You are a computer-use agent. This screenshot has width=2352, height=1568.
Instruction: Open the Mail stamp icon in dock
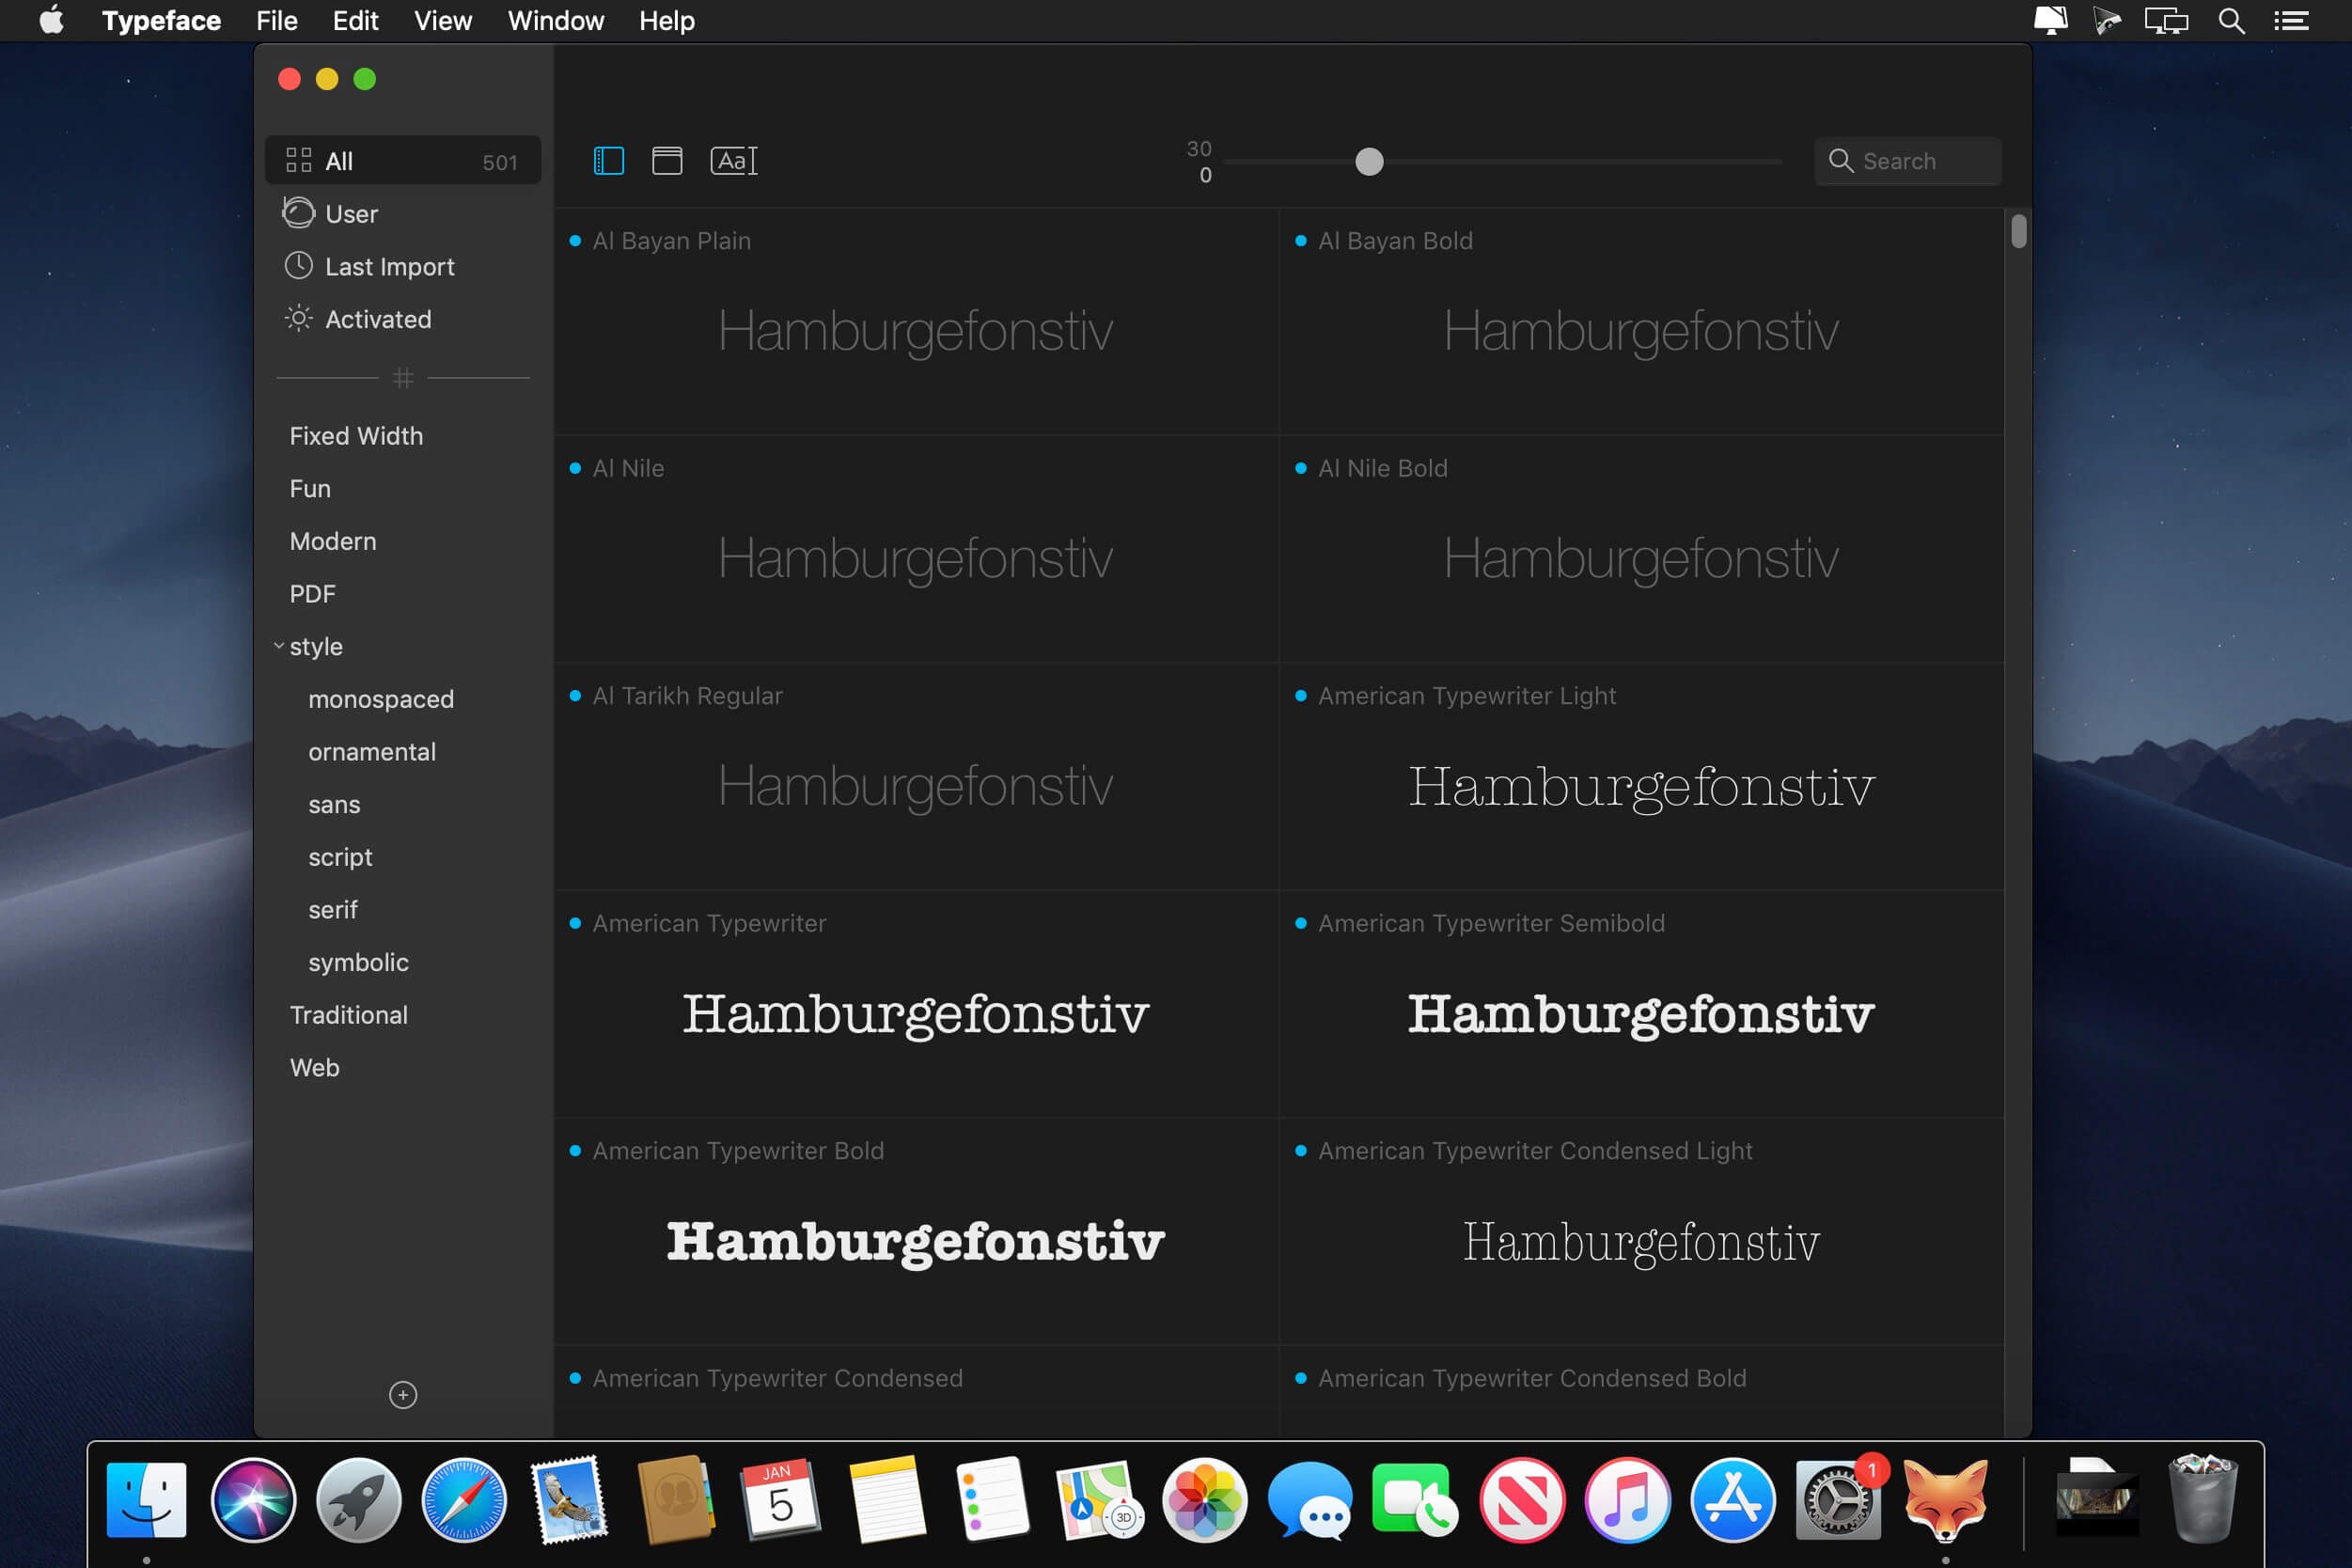(570, 1500)
